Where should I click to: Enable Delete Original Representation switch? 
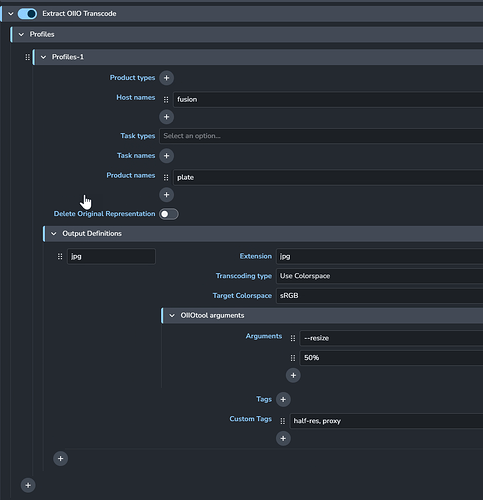point(169,214)
